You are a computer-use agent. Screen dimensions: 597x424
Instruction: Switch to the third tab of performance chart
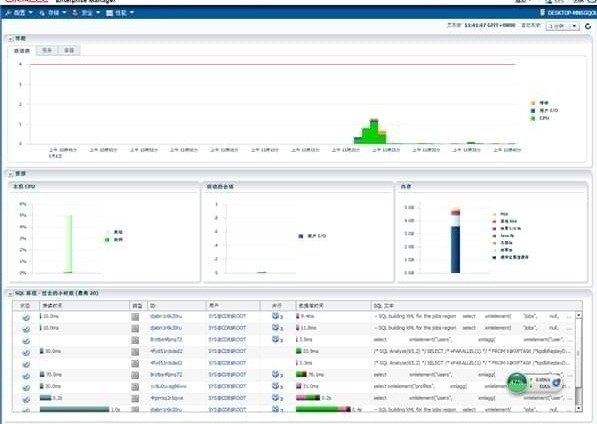click(x=69, y=50)
